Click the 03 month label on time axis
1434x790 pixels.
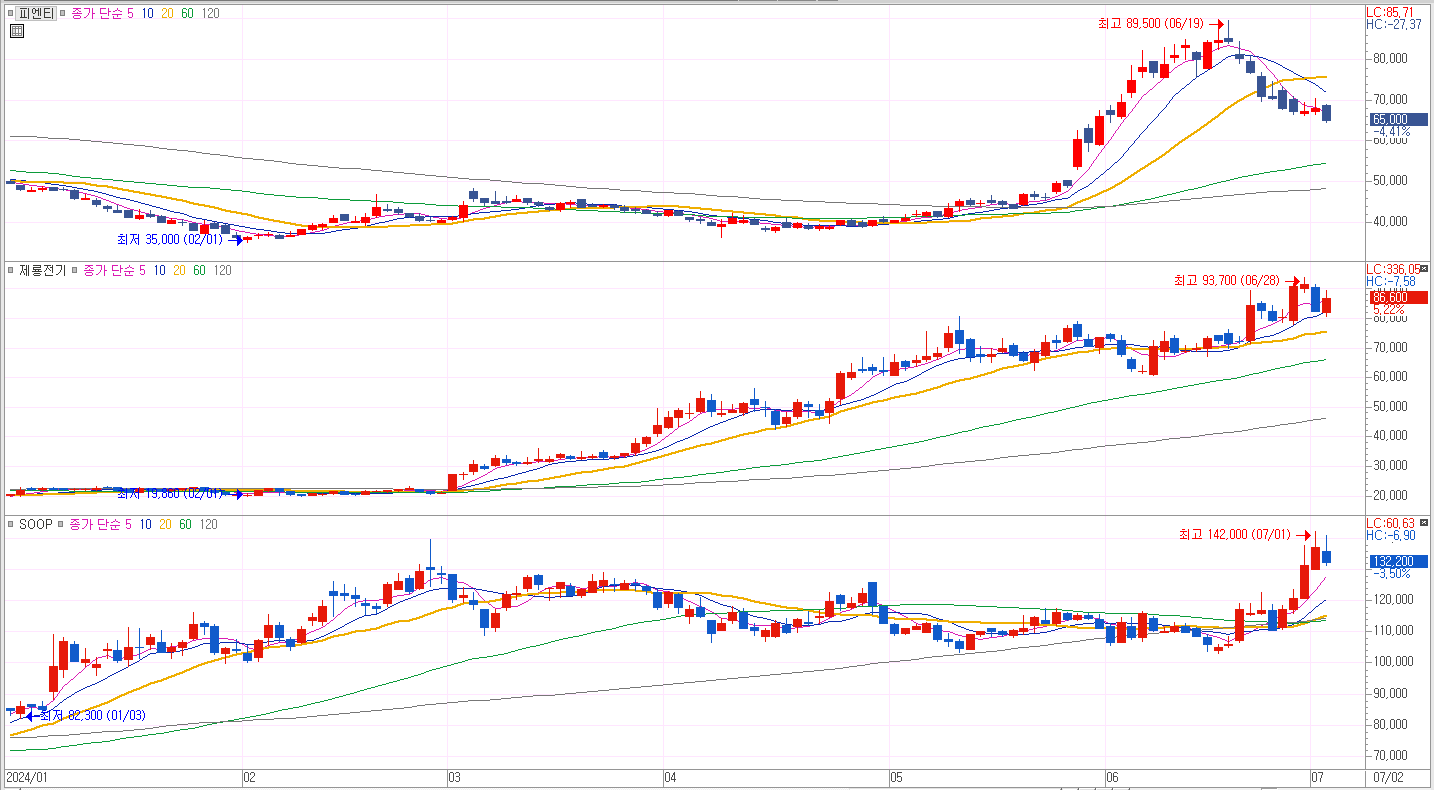[x=454, y=777]
